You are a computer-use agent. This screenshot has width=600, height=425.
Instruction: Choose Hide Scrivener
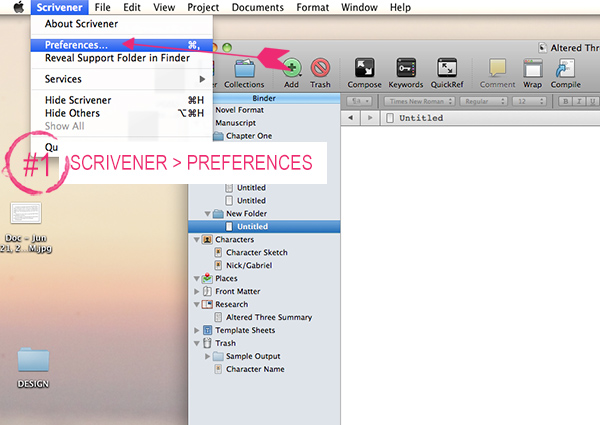[x=122, y=100]
